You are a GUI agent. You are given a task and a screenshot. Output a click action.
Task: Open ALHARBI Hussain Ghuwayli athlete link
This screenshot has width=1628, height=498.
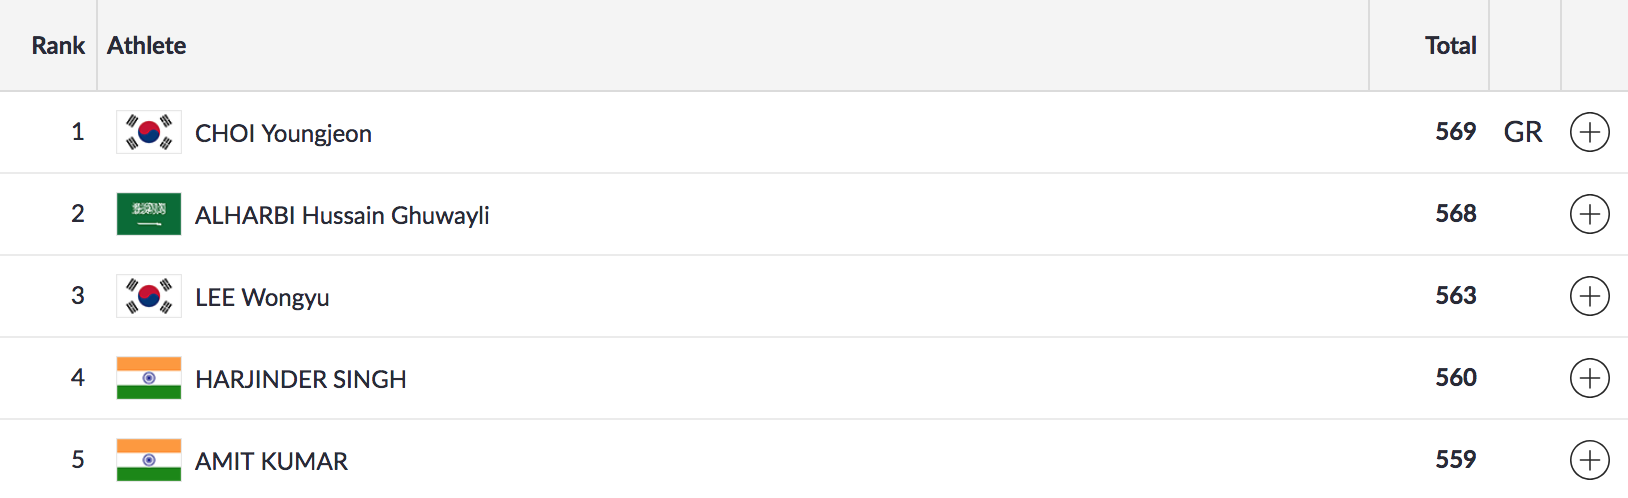click(342, 215)
